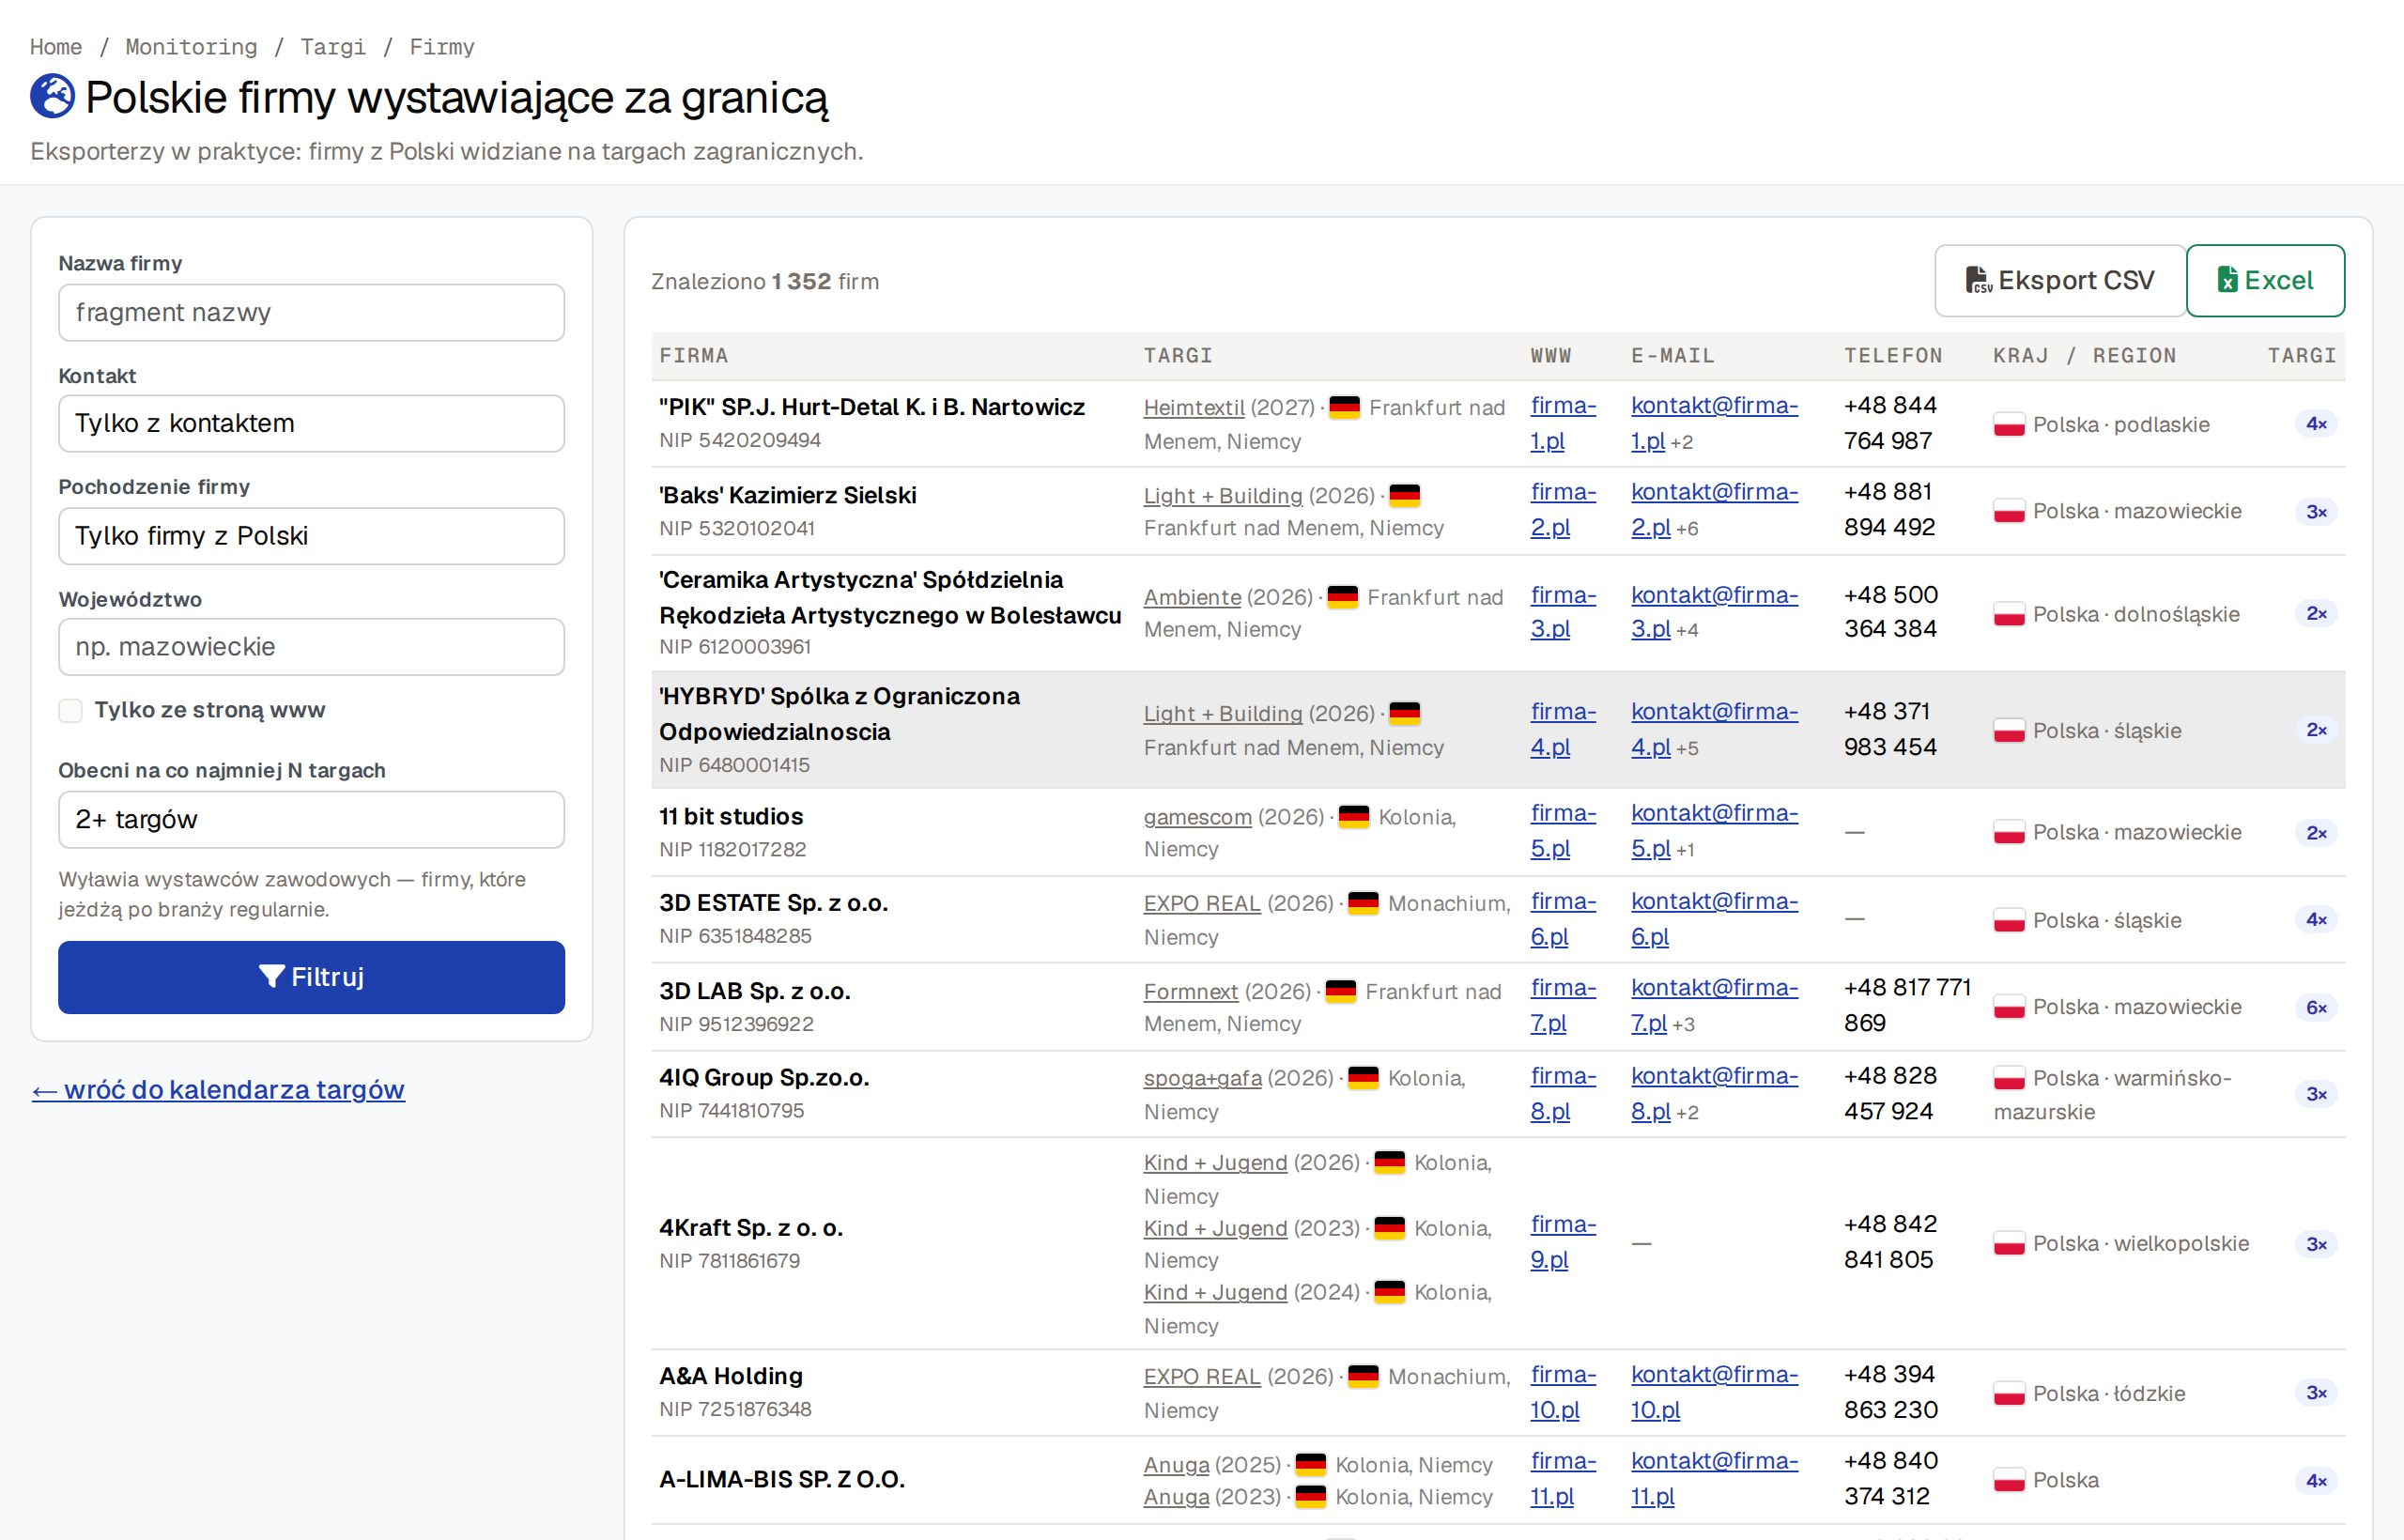Click the Polish flag next to wielkopolskie

(2008, 1244)
